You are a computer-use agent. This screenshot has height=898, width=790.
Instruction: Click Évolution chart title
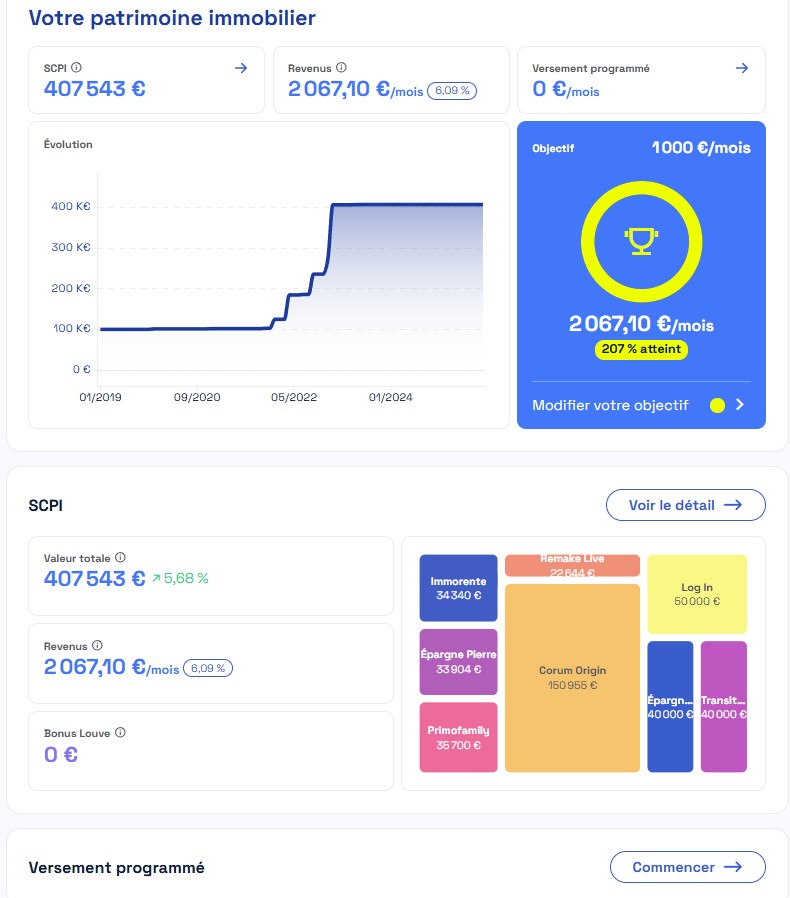[68, 144]
